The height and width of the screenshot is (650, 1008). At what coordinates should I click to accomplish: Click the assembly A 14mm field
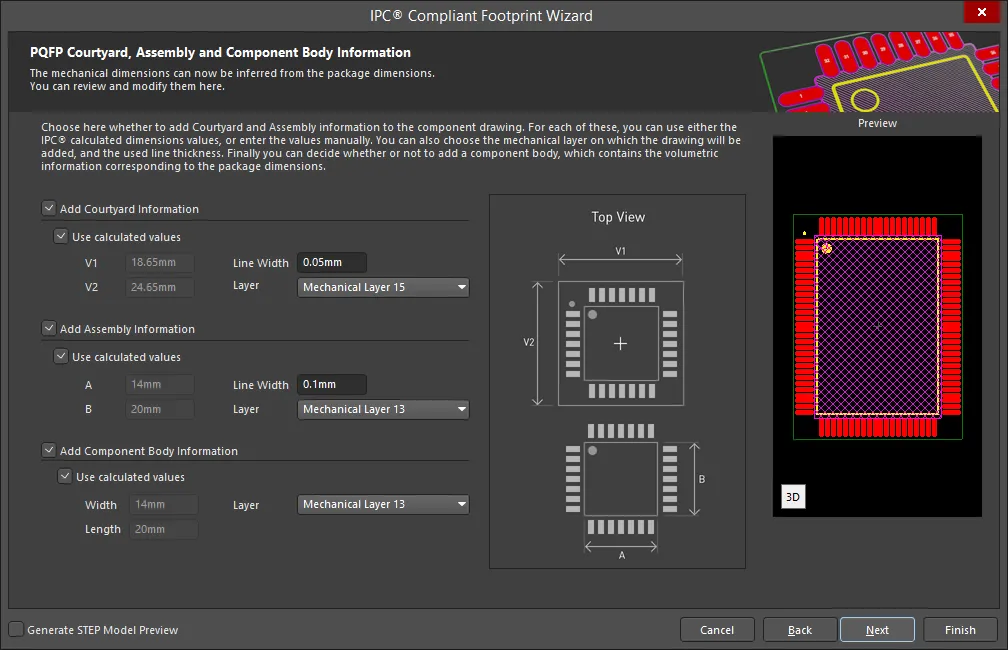click(159, 384)
